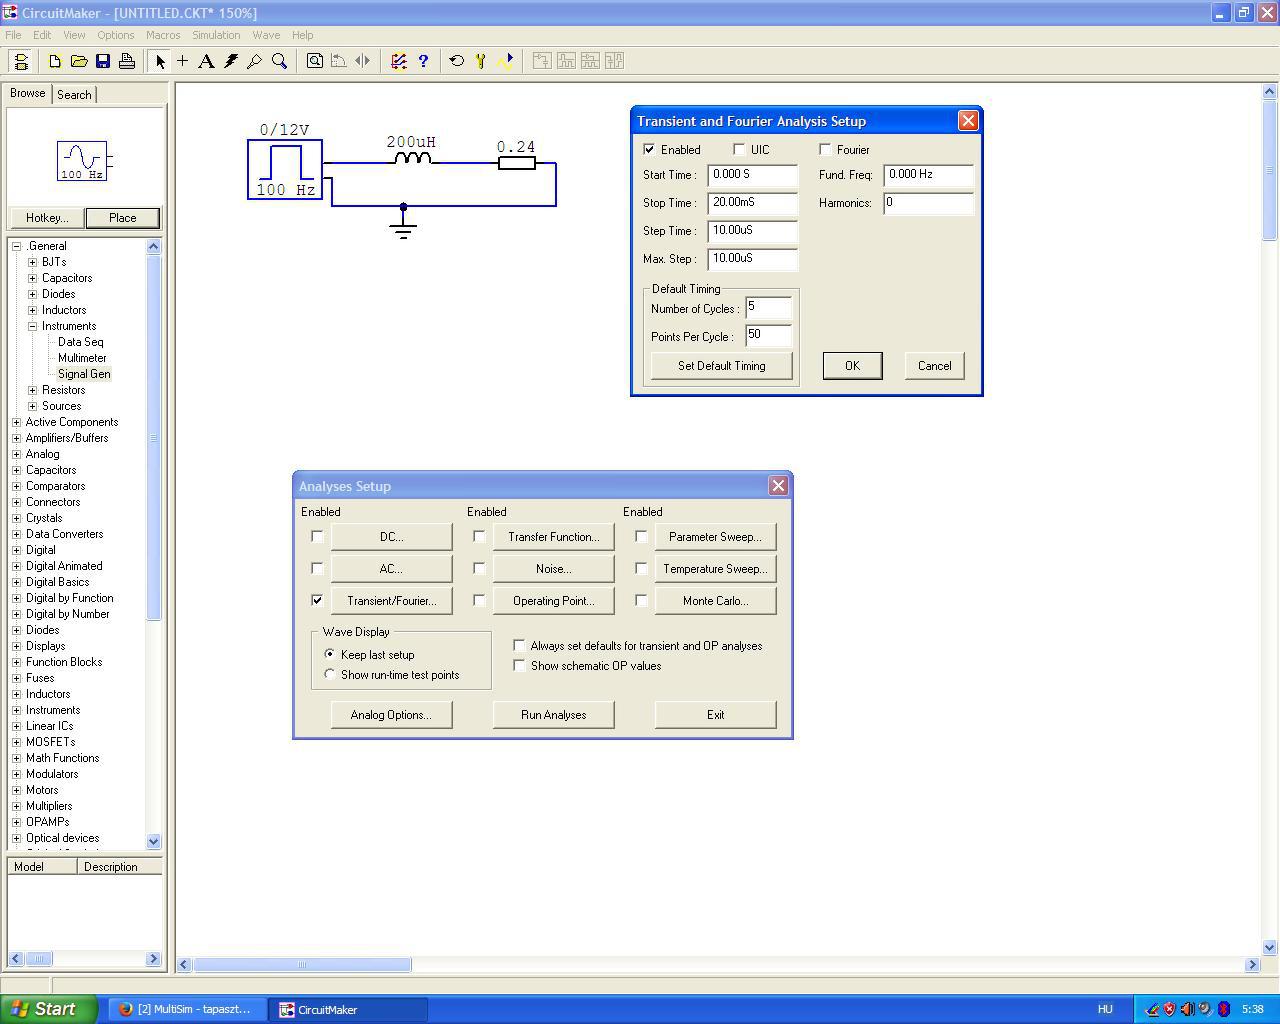The height and width of the screenshot is (1024, 1280).
Task: Click the CircuitMaker taskbar button
Action: coord(349,1009)
